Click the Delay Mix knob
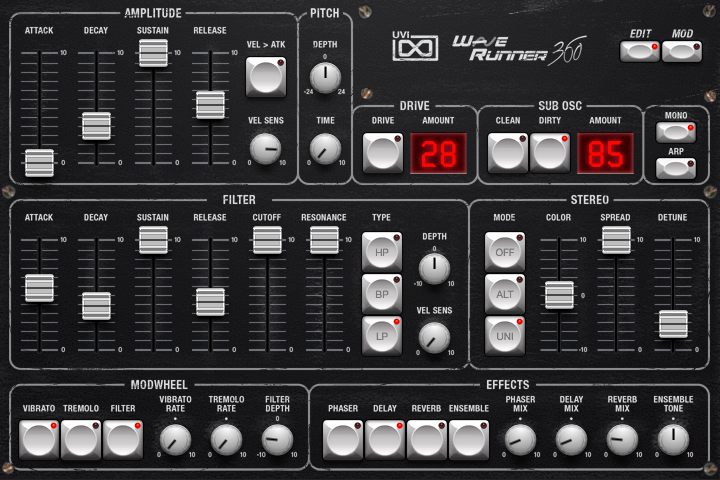 click(x=571, y=440)
